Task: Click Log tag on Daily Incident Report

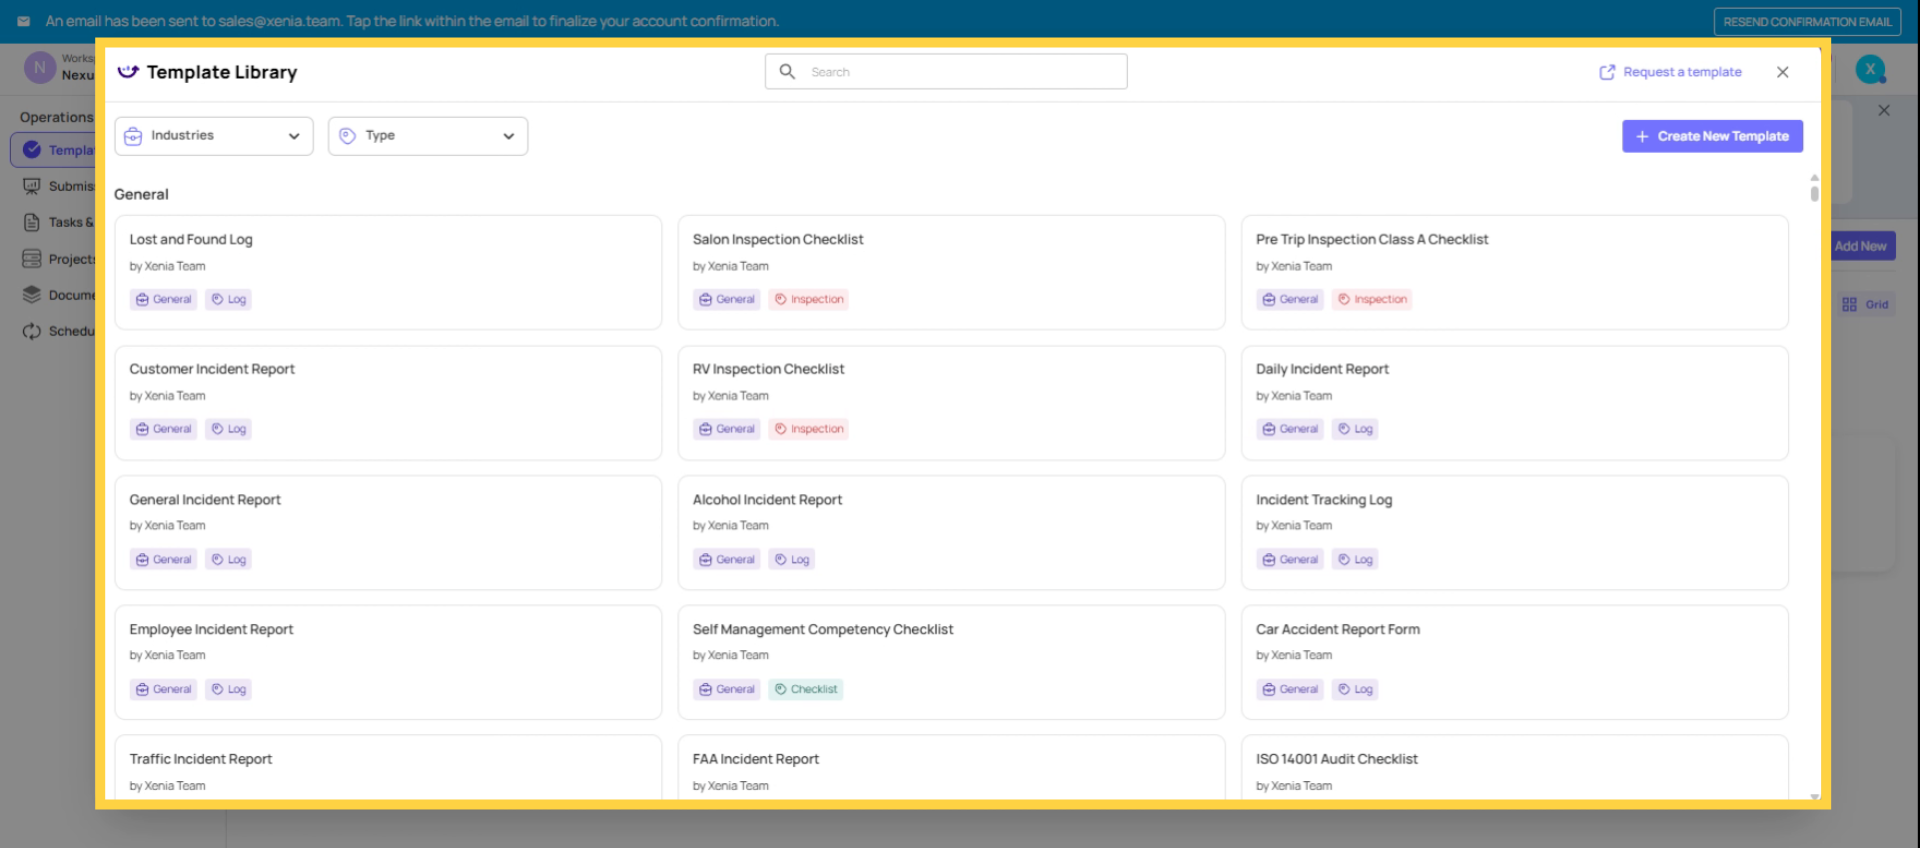Action: 1355,429
